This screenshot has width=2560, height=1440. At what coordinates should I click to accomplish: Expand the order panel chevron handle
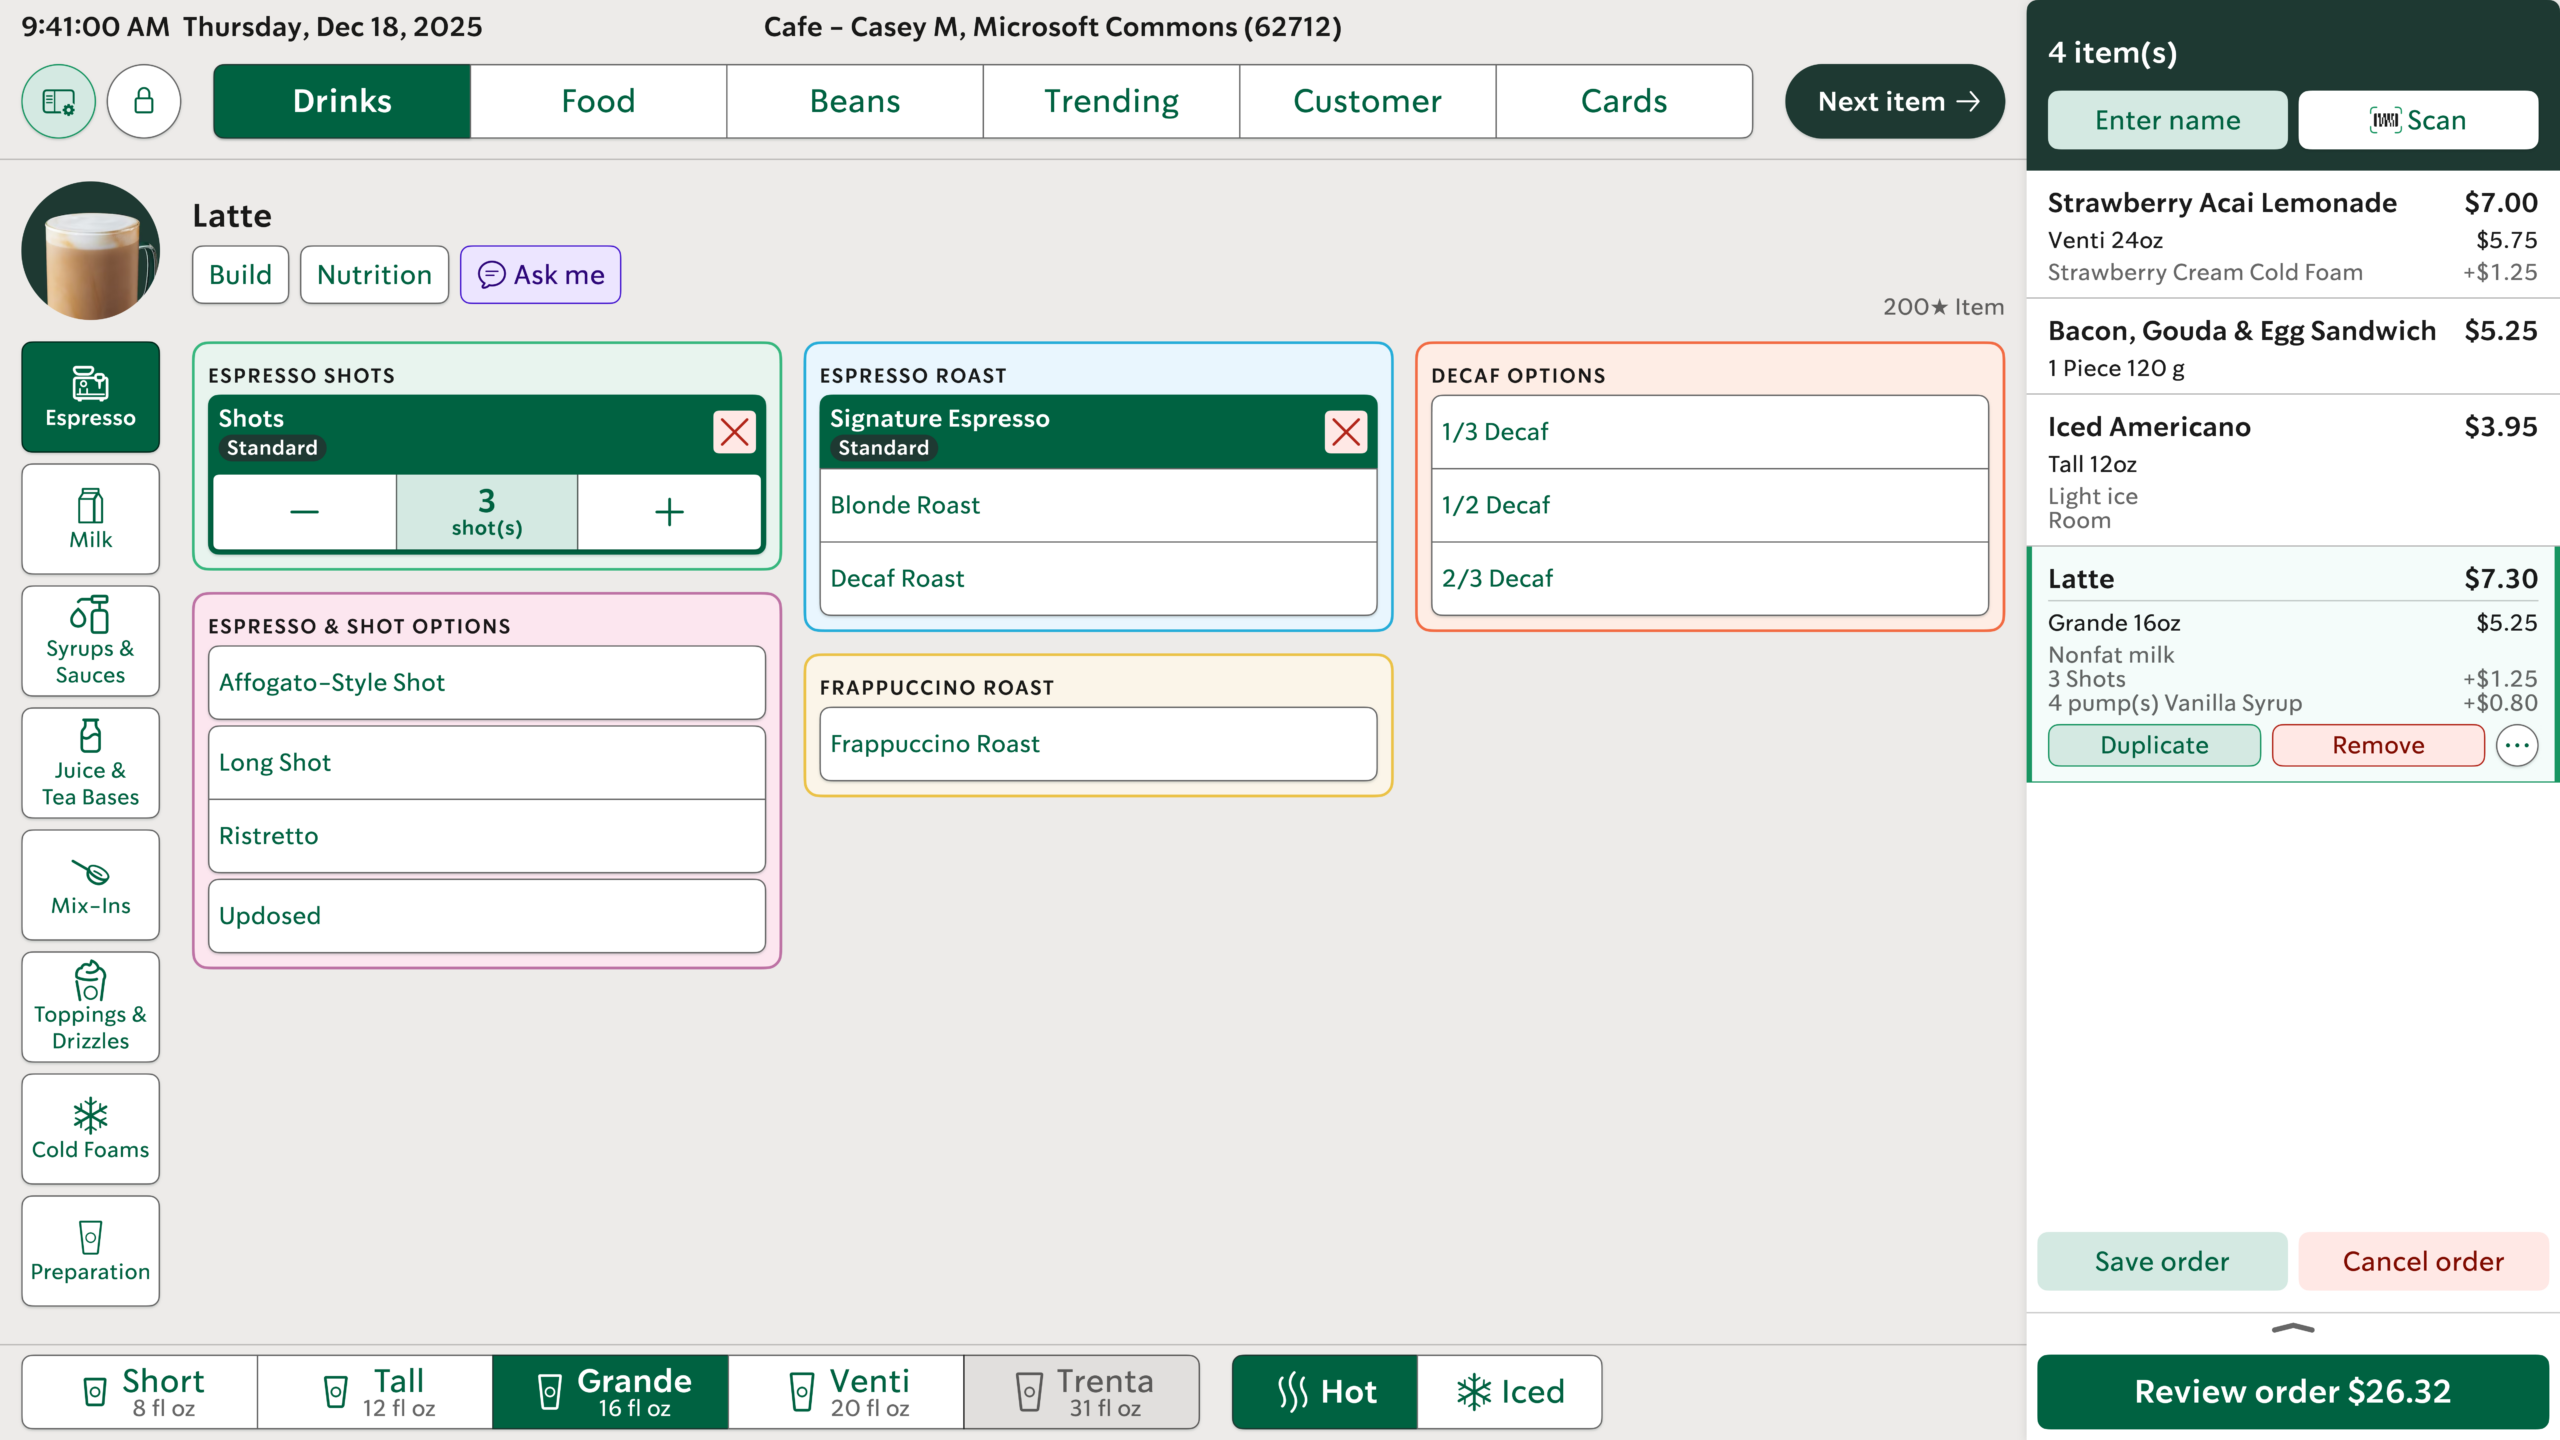click(2293, 1329)
